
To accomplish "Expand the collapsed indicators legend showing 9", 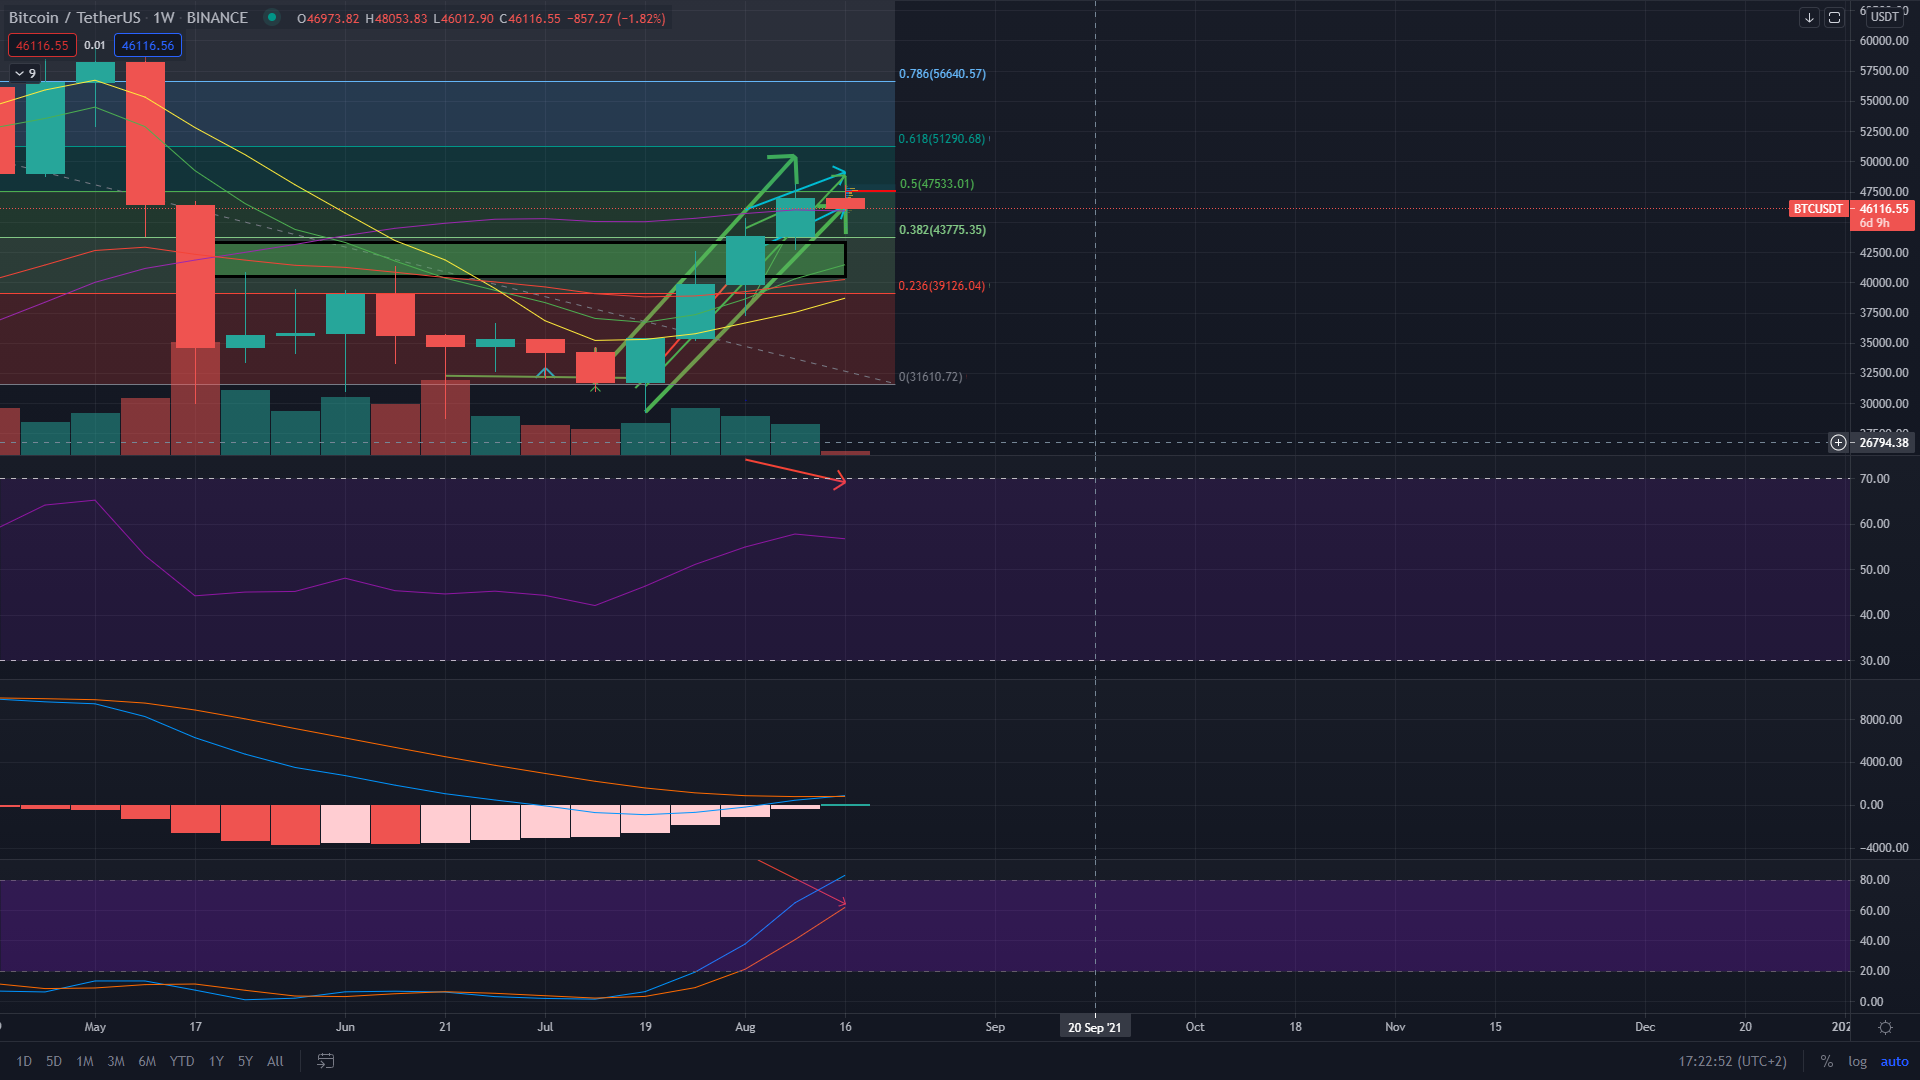I will click(25, 73).
